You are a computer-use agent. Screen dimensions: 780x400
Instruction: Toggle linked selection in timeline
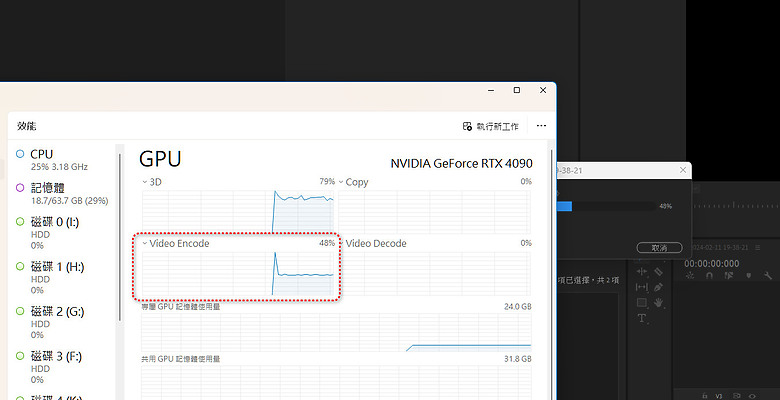[728, 276]
